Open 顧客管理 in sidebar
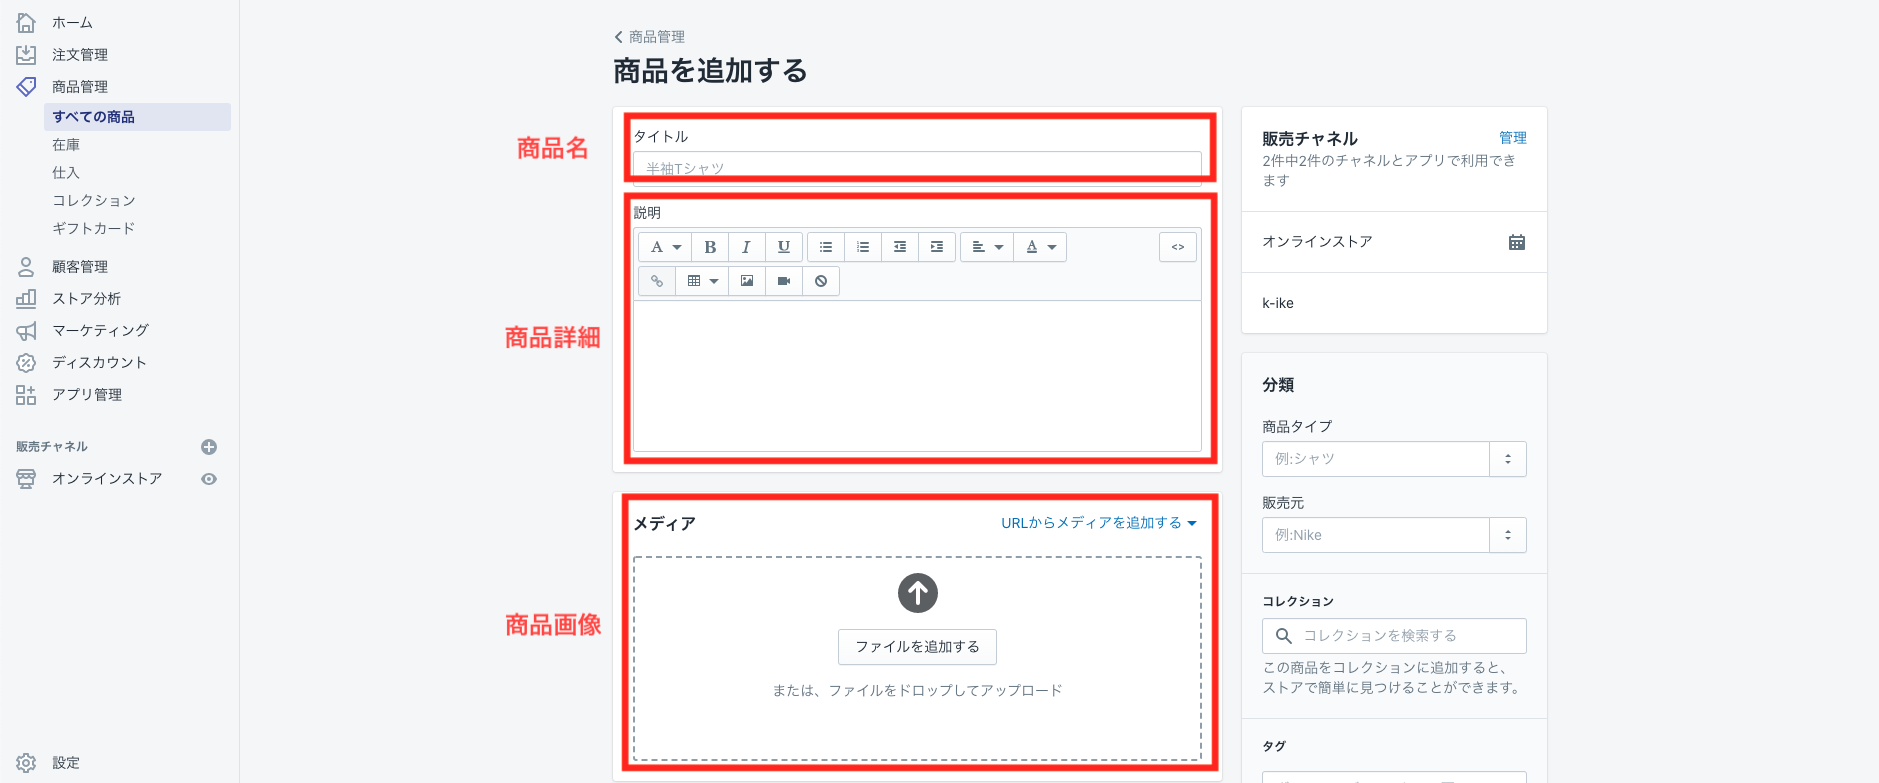Image resolution: width=1879 pixels, height=783 pixels. pos(80,266)
